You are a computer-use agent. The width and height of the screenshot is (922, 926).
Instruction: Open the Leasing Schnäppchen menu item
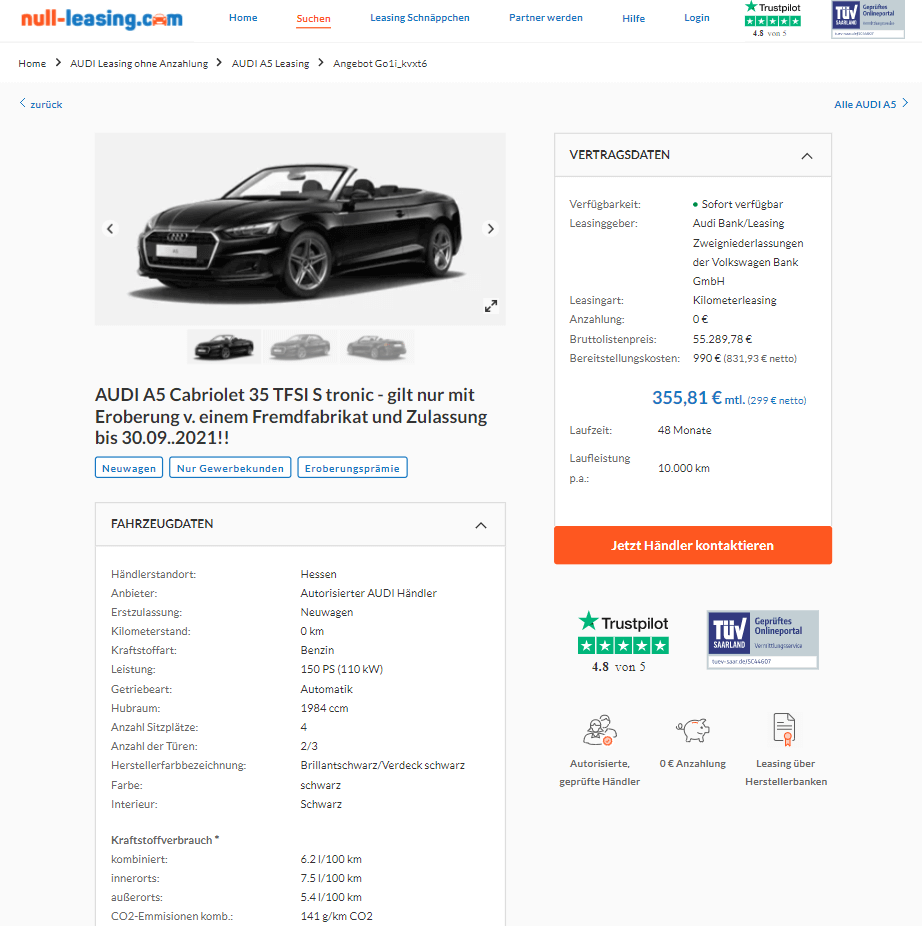point(419,18)
